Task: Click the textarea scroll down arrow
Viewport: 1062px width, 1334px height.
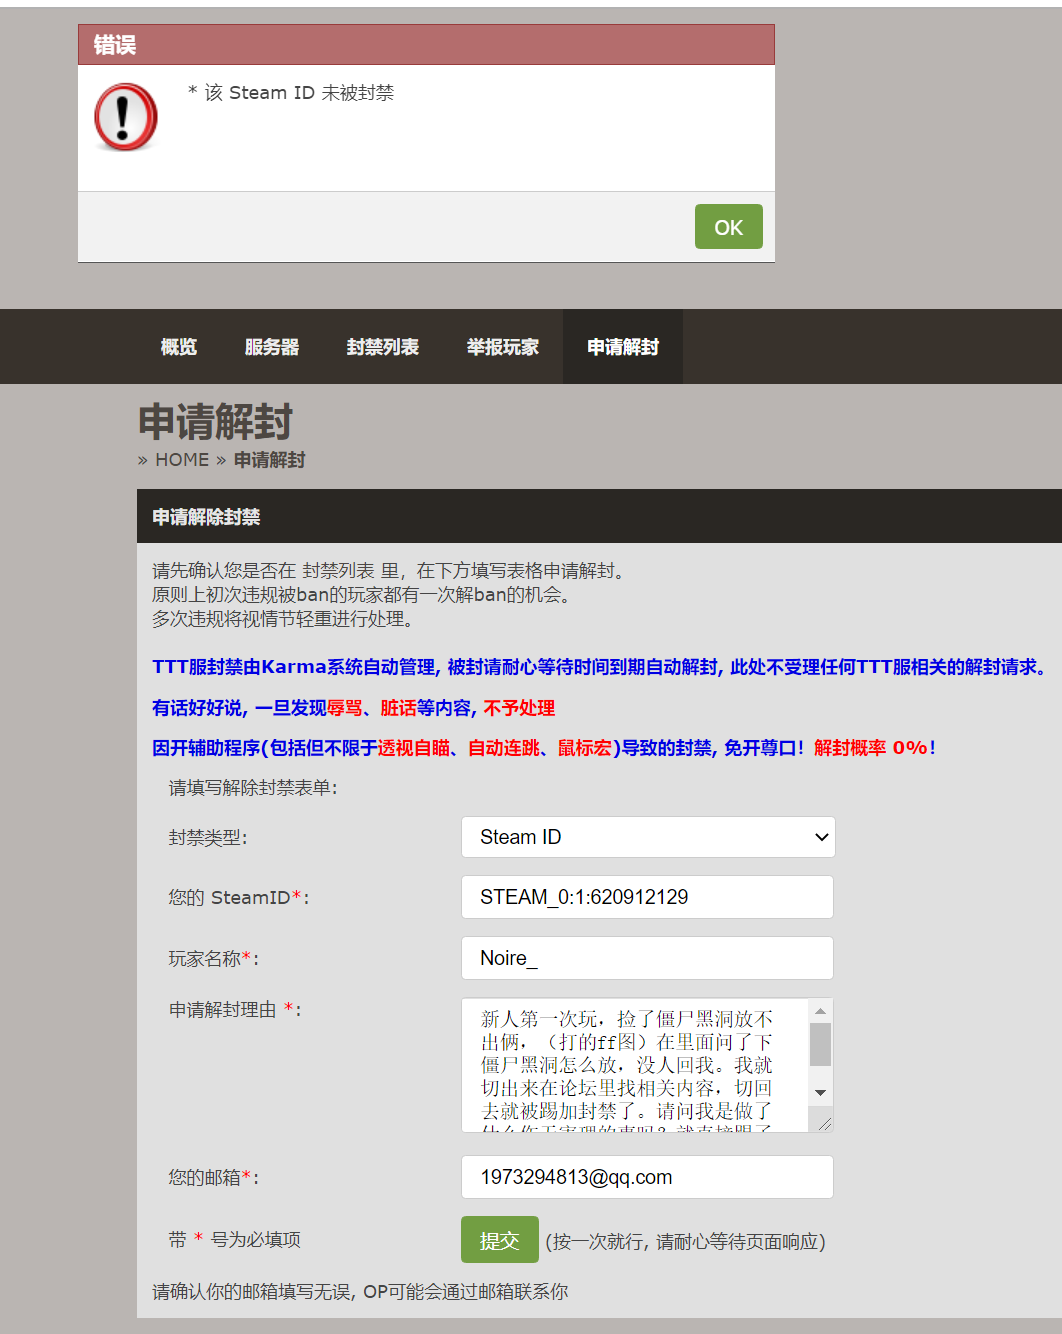Action: [x=820, y=1093]
